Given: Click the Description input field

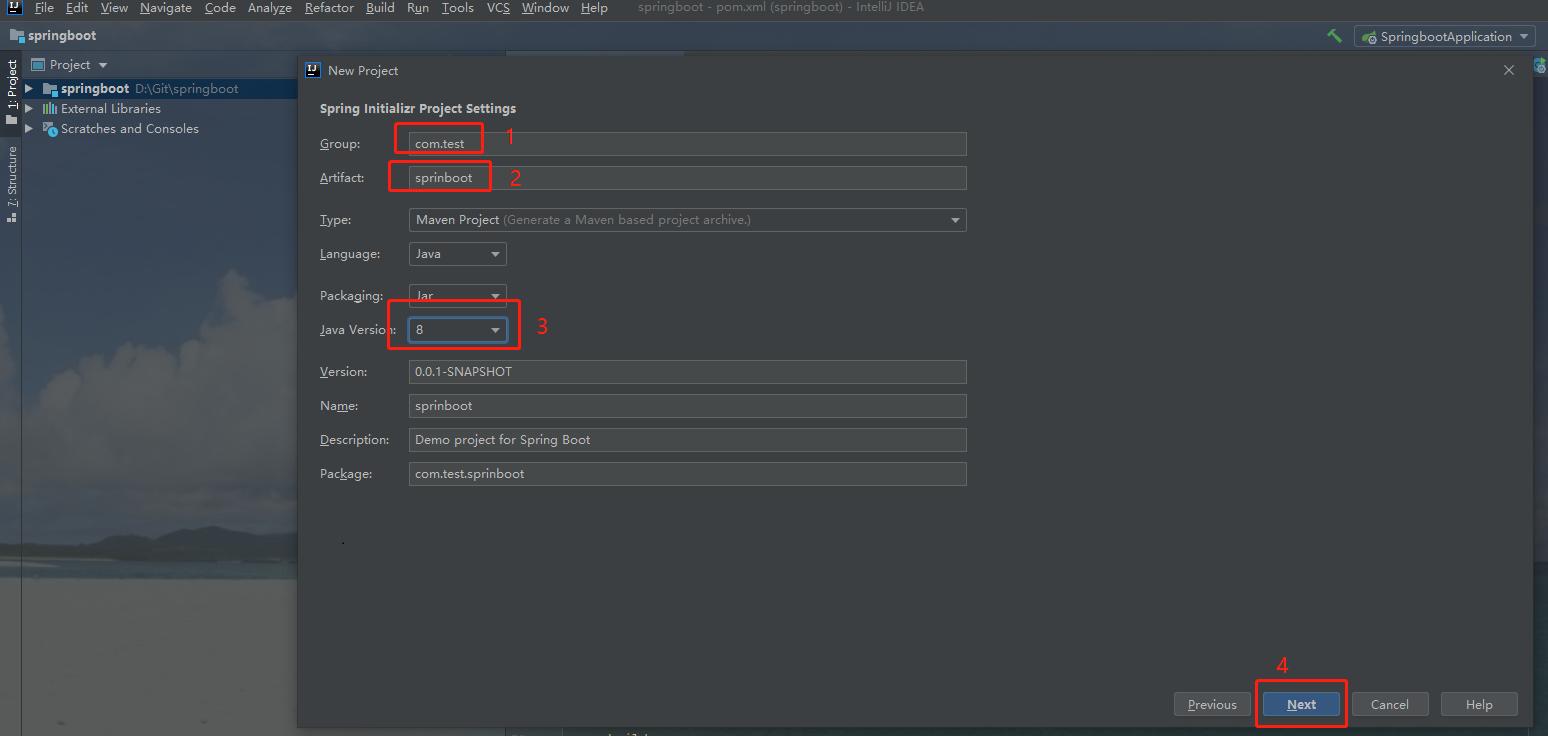Looking at the screenshot, I should [688, 440].
